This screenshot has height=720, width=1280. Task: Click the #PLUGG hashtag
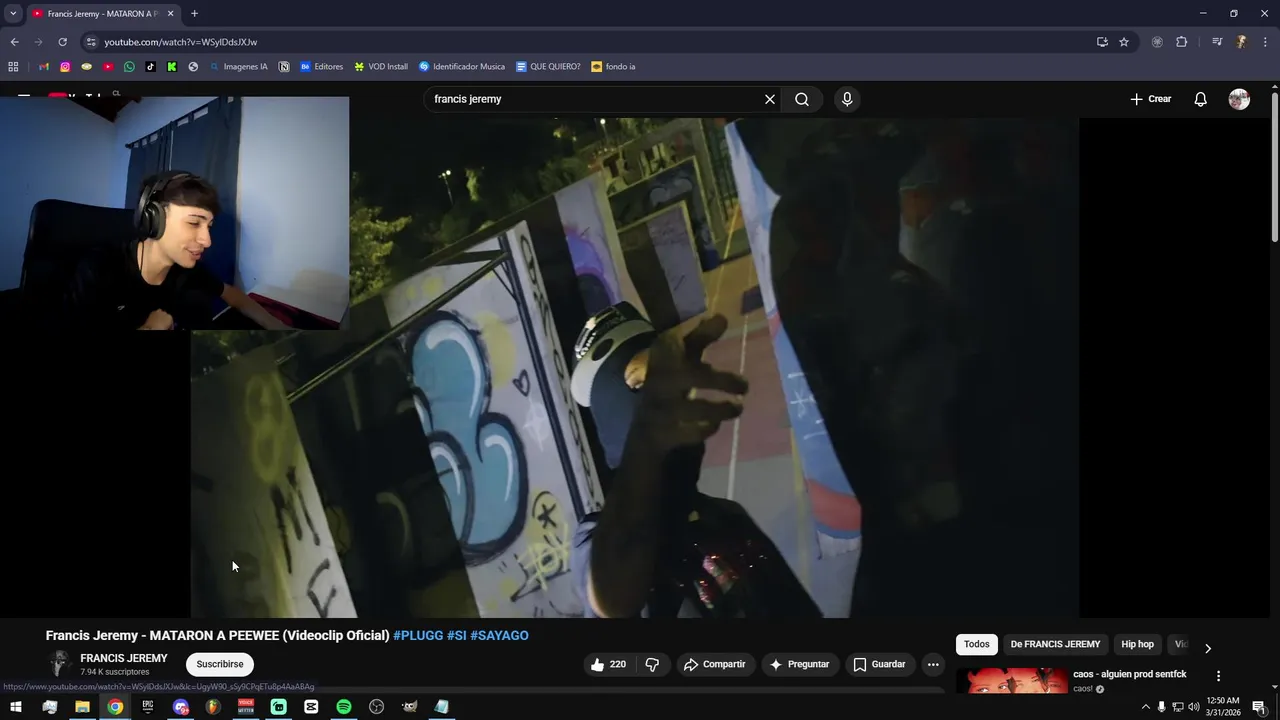(418, 635)
